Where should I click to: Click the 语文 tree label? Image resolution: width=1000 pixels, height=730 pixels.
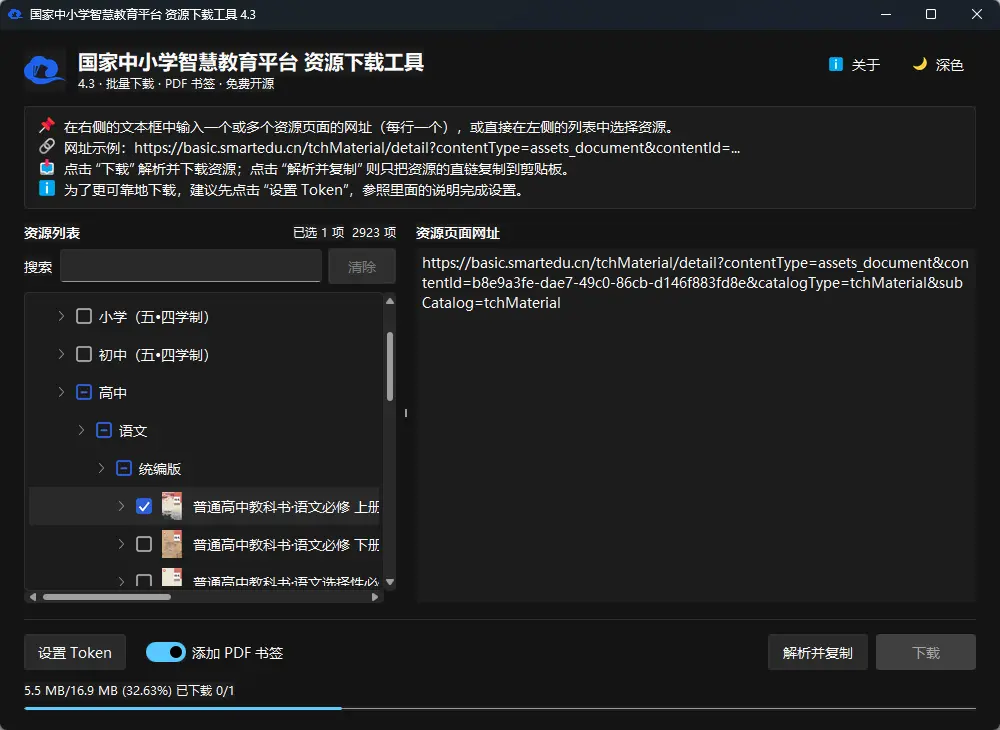point(133,430)
